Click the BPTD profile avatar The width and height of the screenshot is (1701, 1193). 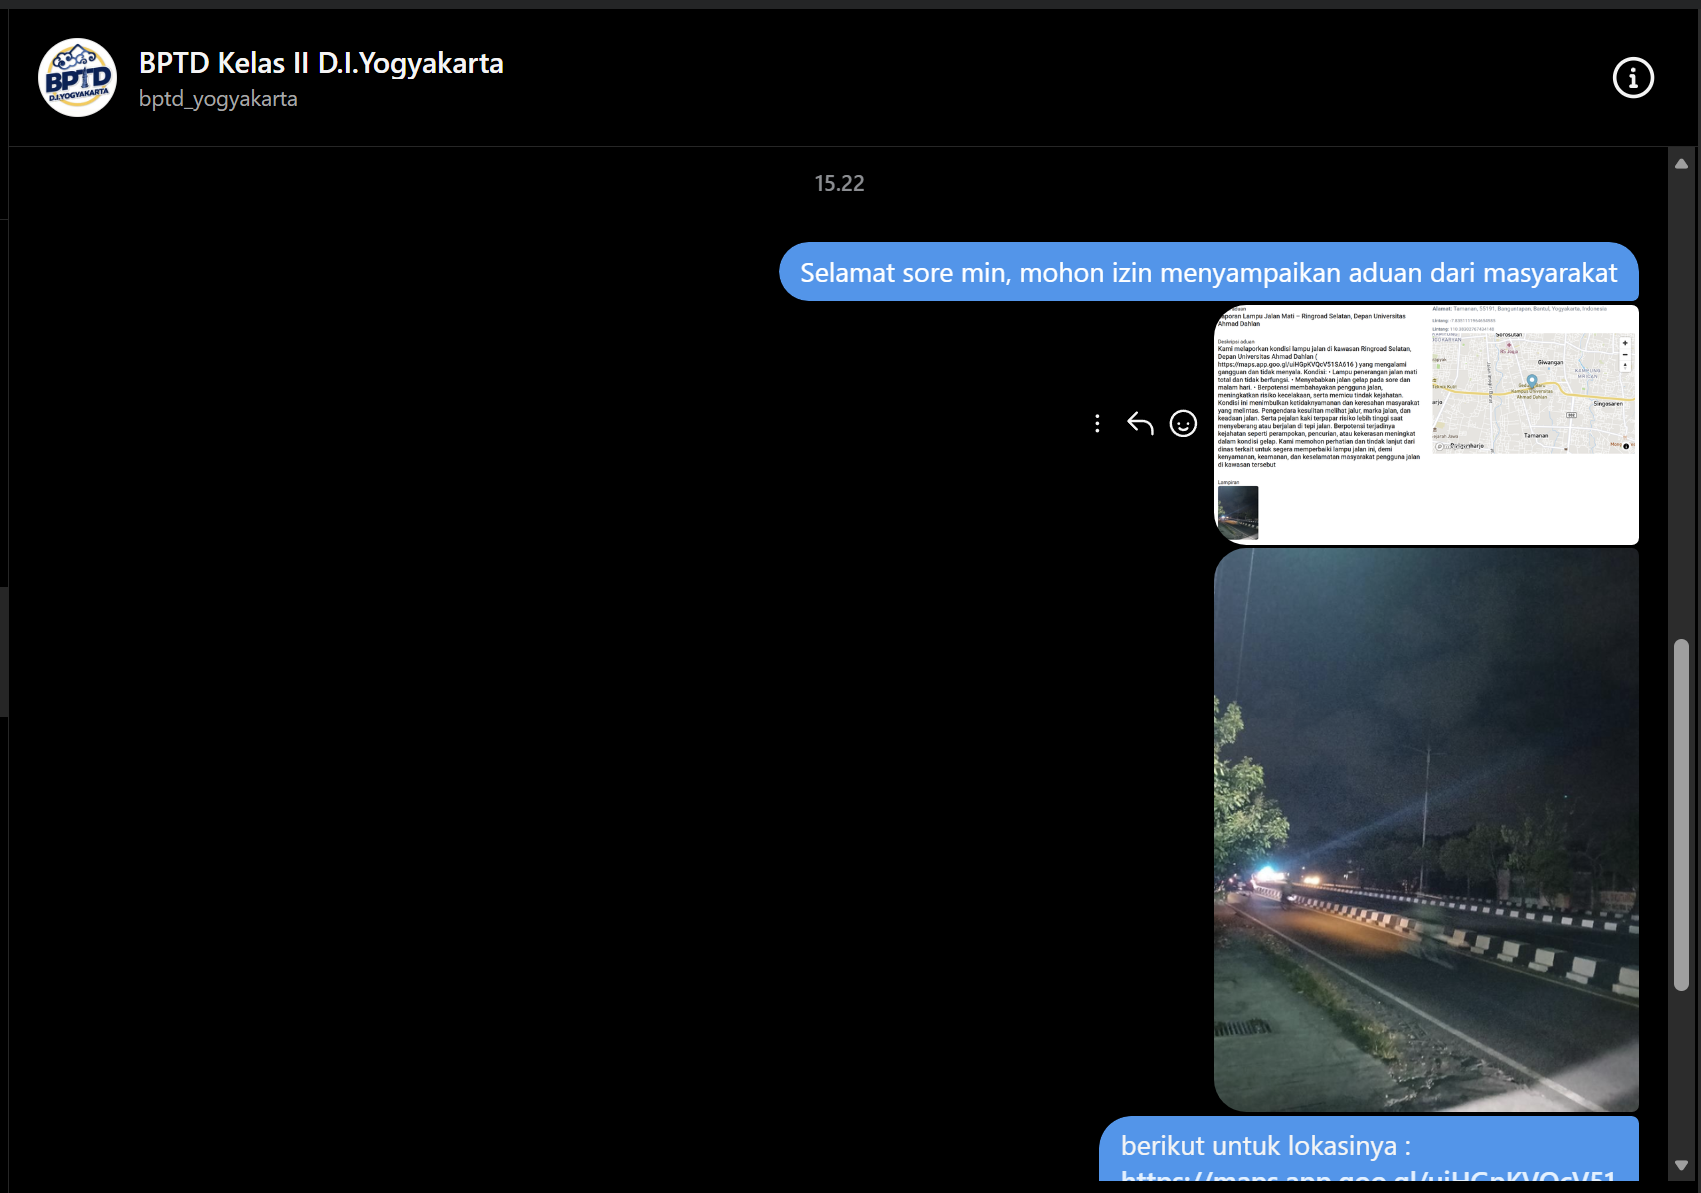click(x=77, y=78)
